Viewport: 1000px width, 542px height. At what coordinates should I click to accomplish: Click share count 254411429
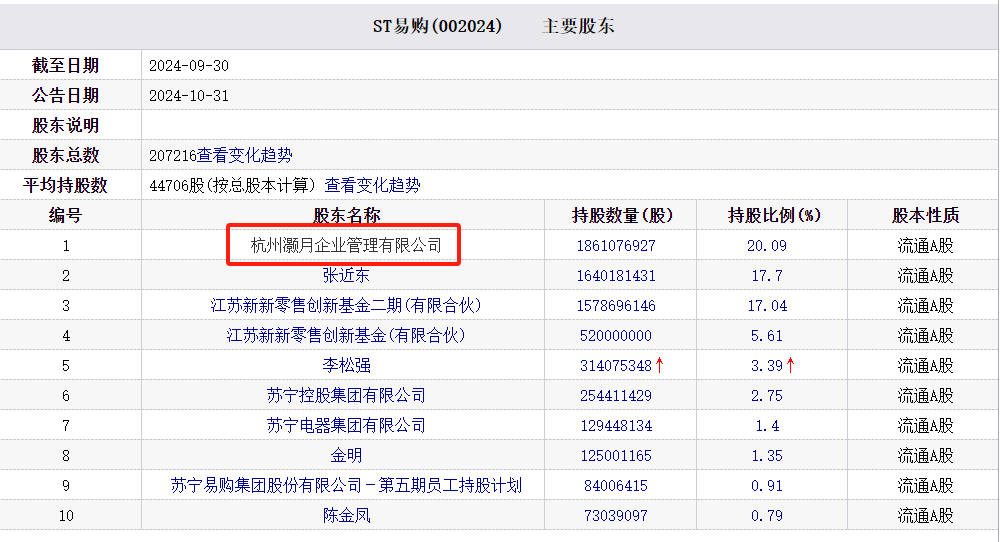pyautogui.click(x=616, y=395)
